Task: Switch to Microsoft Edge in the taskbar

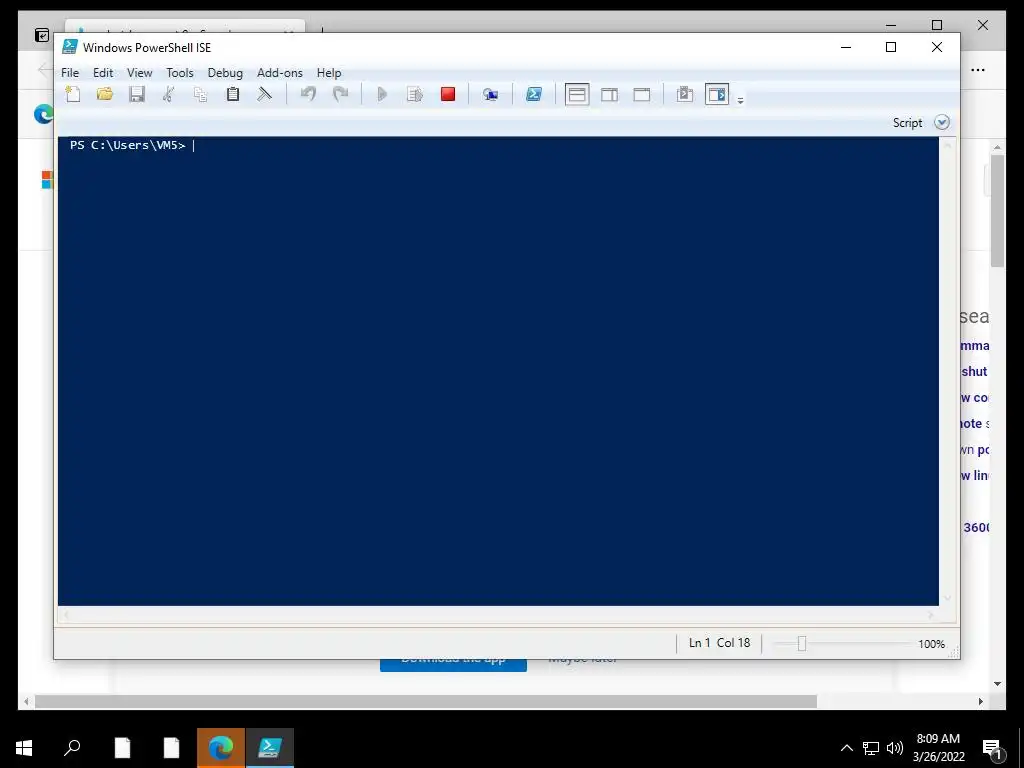Action: pos(221,748)
